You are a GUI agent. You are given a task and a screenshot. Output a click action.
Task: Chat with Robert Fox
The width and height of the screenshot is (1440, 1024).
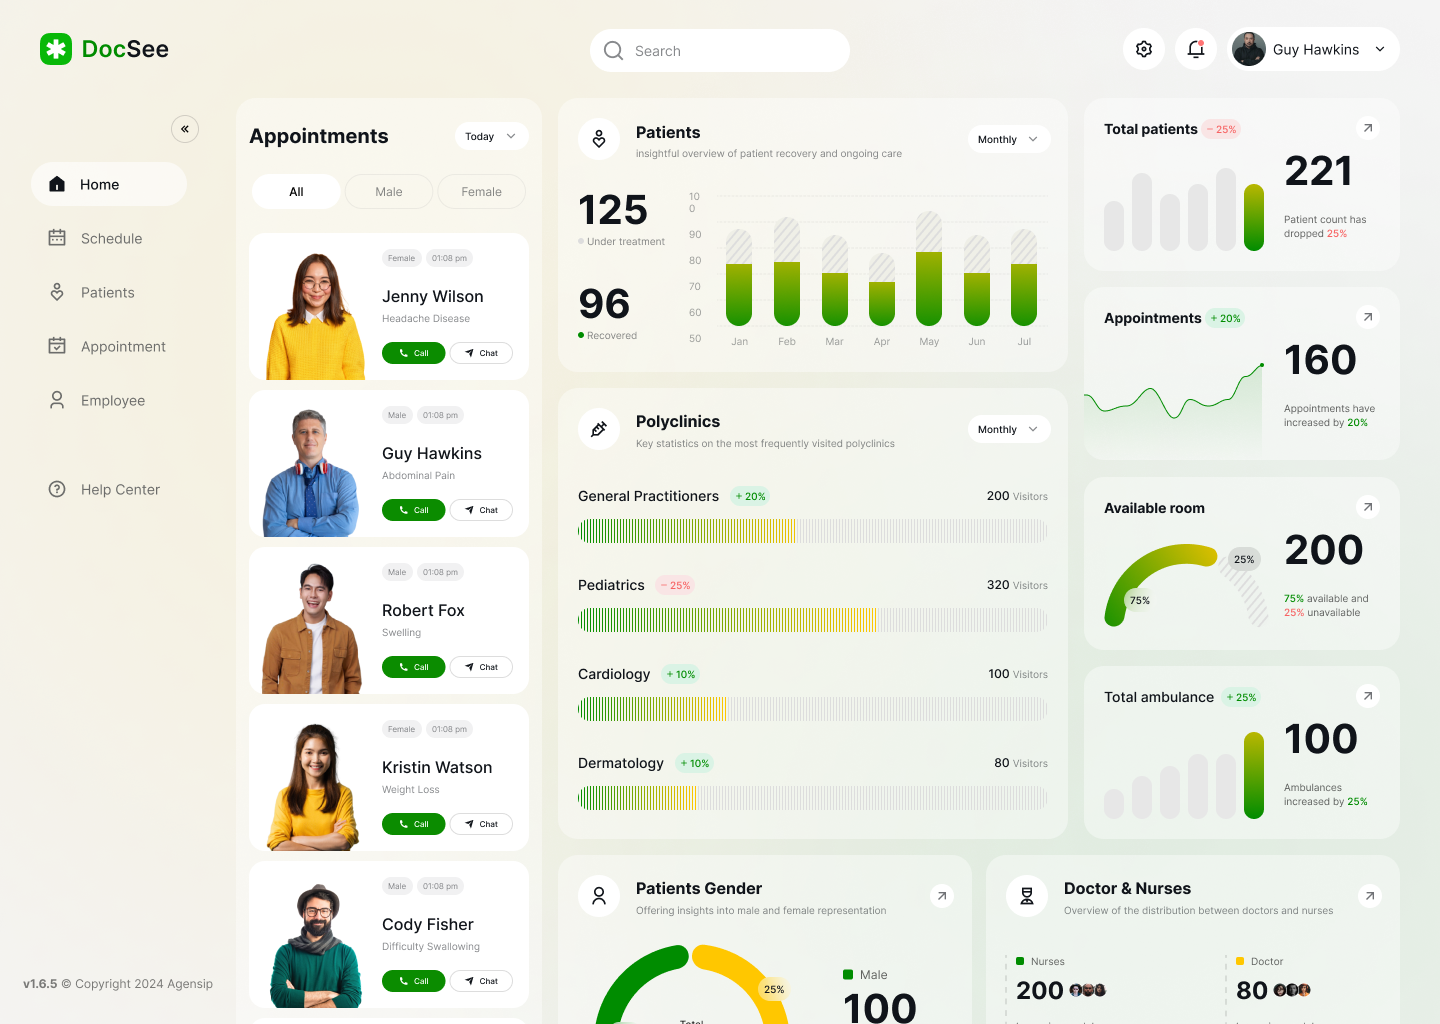click(481, 667)
